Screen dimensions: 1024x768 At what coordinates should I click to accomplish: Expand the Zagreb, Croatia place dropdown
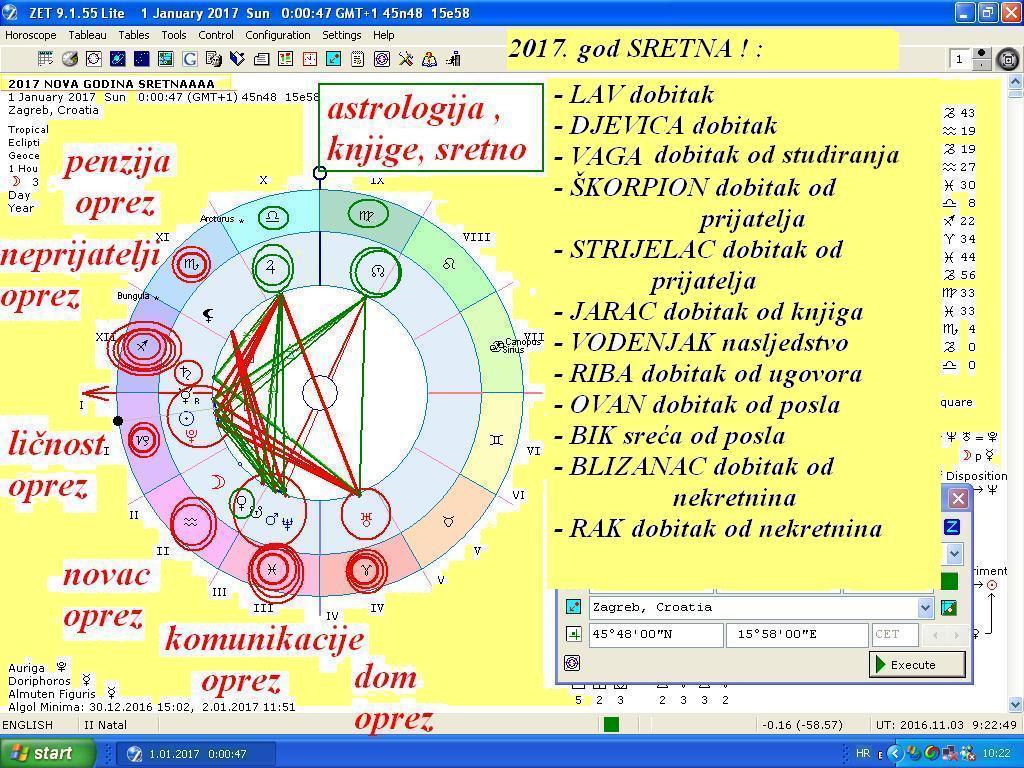click(x=925, y=607)
